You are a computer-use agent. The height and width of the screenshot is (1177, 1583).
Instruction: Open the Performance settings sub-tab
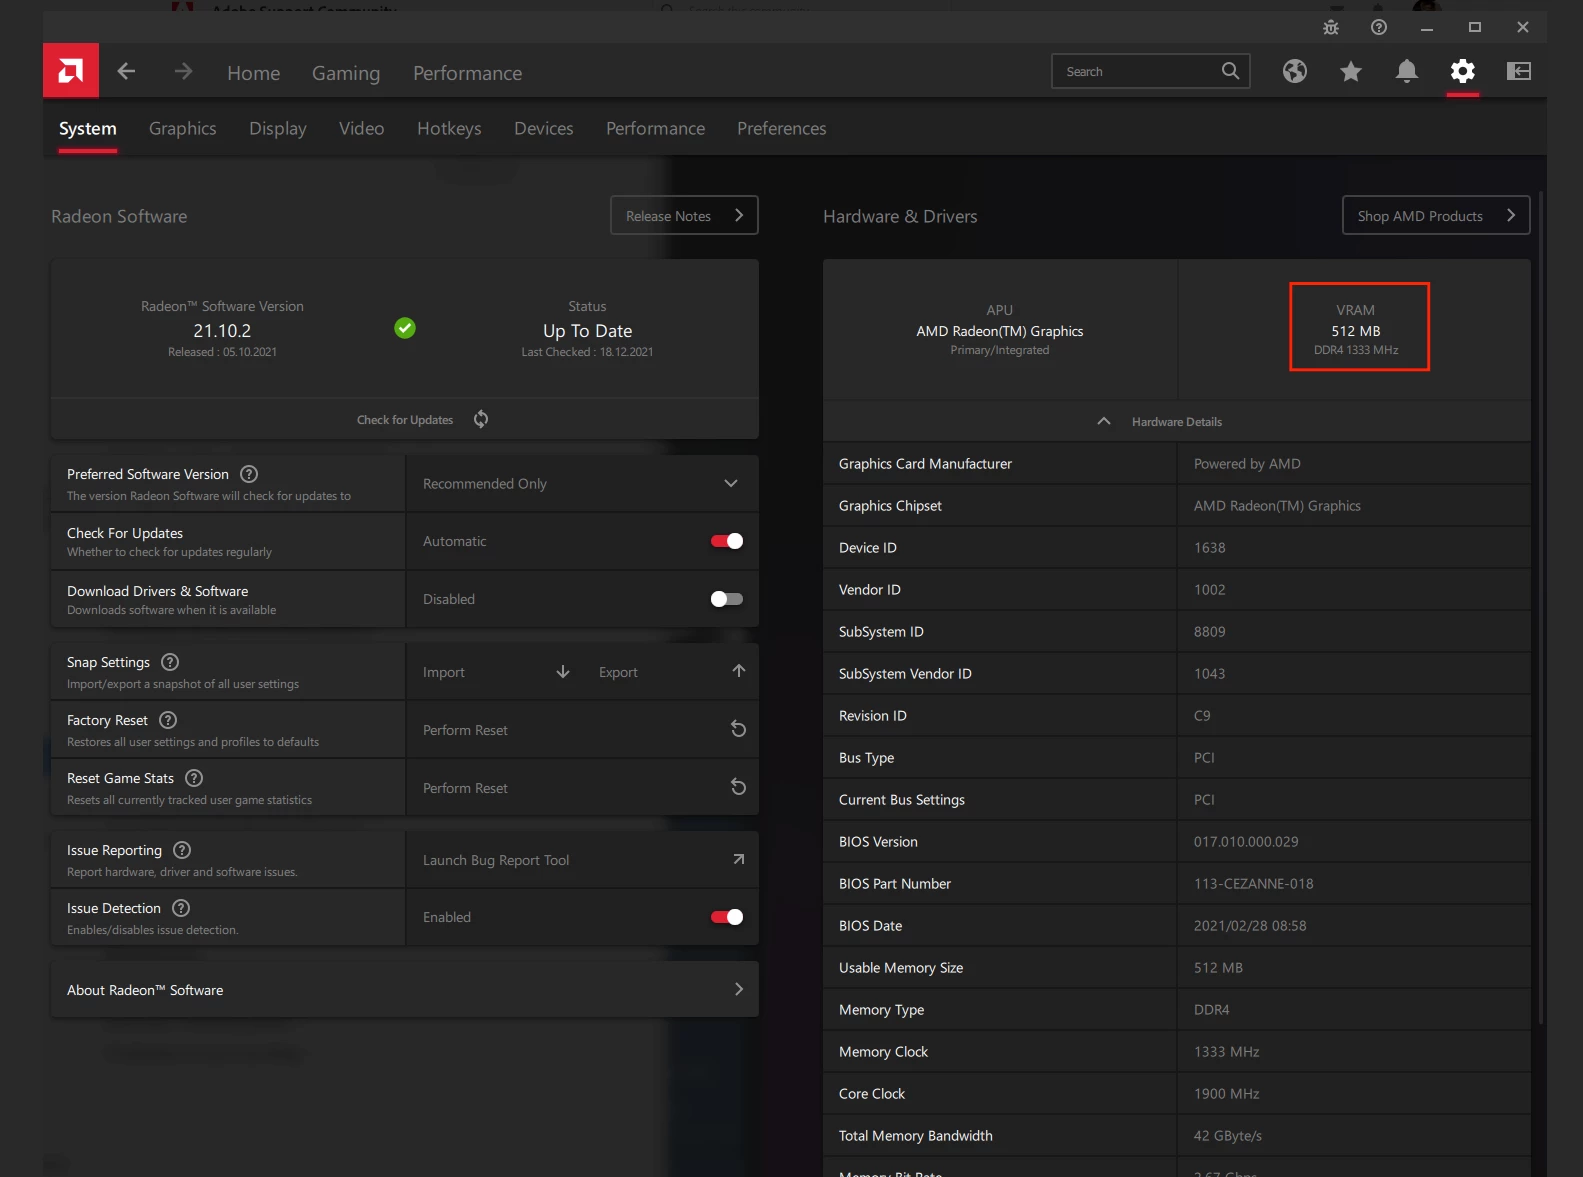pos(656,129)
